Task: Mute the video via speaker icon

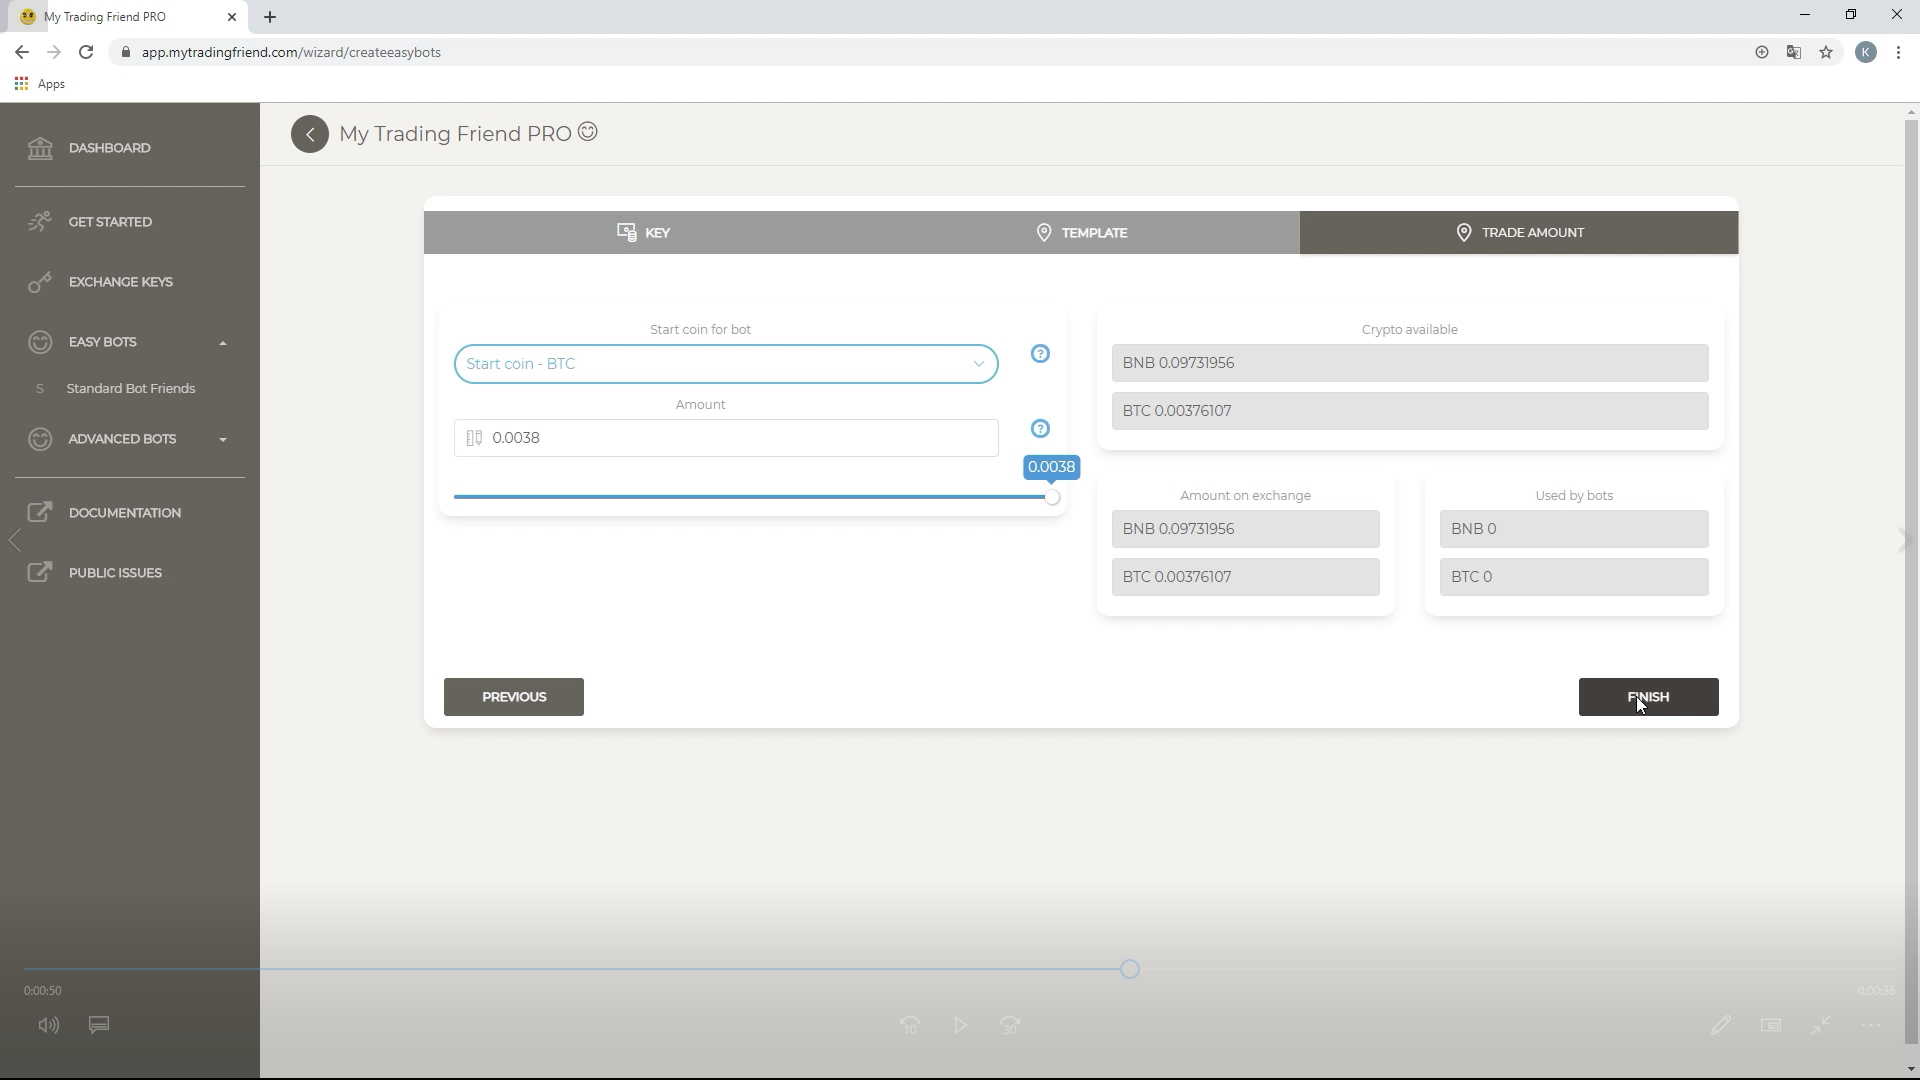Action: click(x=48, y=1025)
